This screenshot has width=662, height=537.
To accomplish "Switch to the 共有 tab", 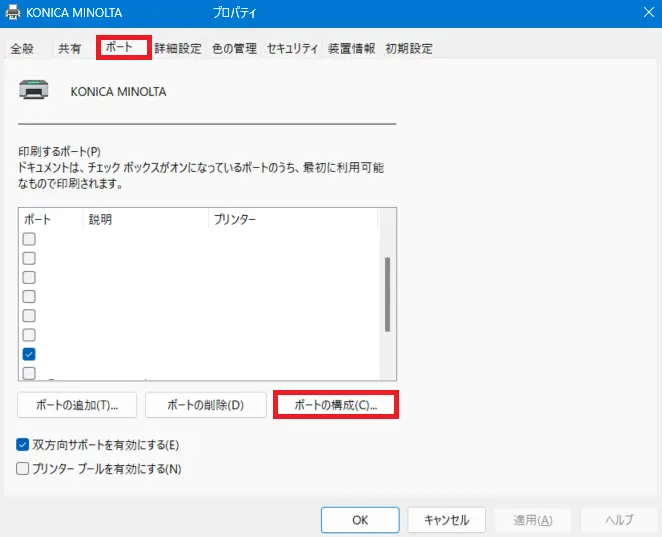I will point(70,48).
